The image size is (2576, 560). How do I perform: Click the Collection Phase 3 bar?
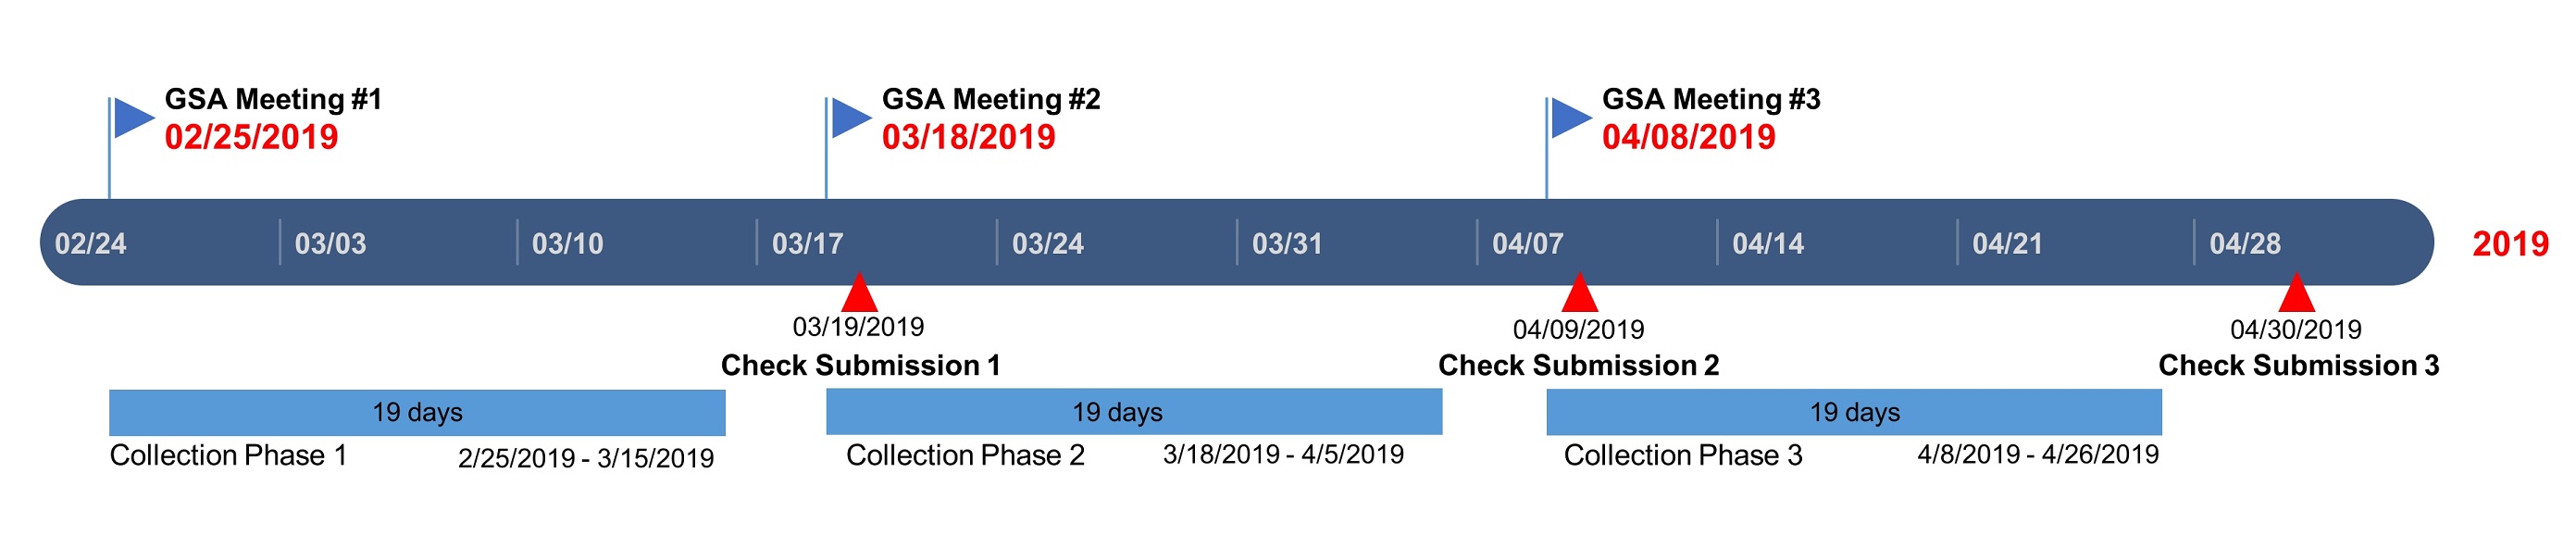(x=1854, y=412)
